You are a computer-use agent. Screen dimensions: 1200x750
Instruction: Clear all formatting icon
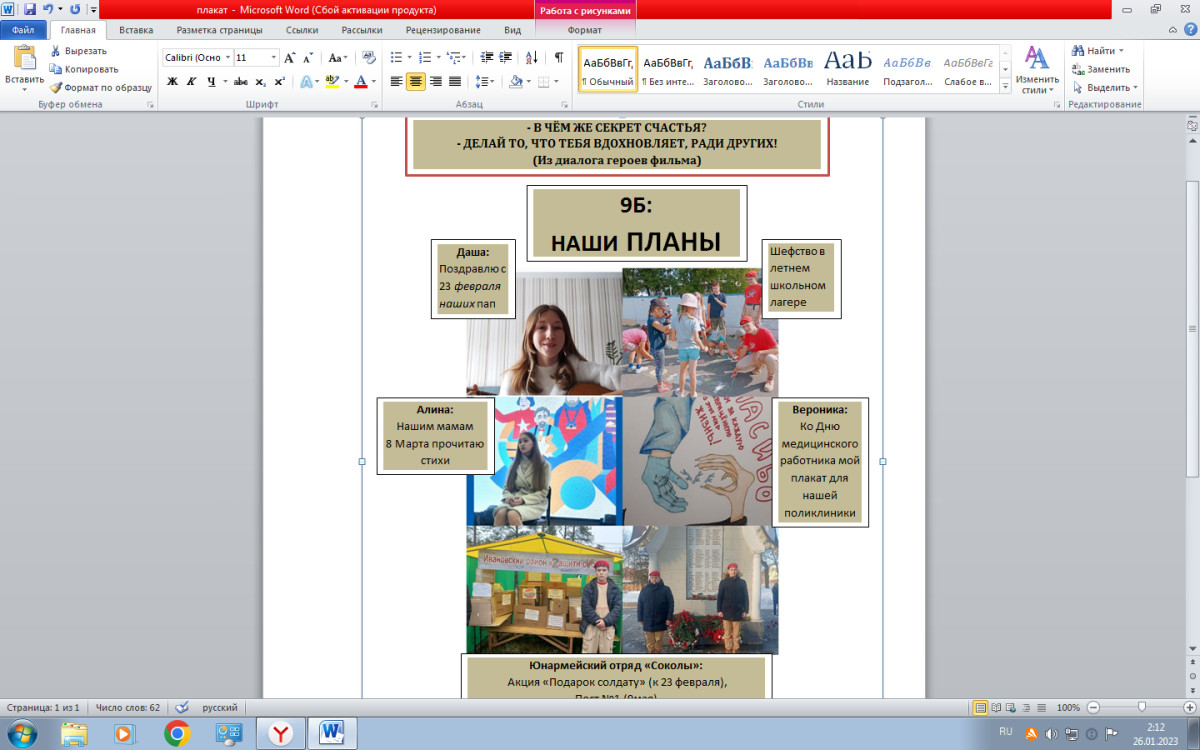pos(369,58)
